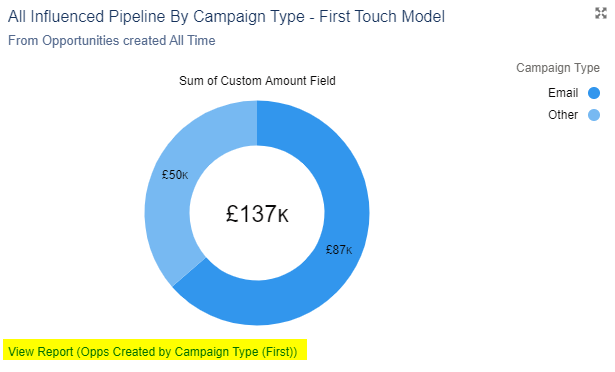The height and width of the screenshot is (372, 615).
Task: Click the word Report in the bottom link
Action: [56, 352]
